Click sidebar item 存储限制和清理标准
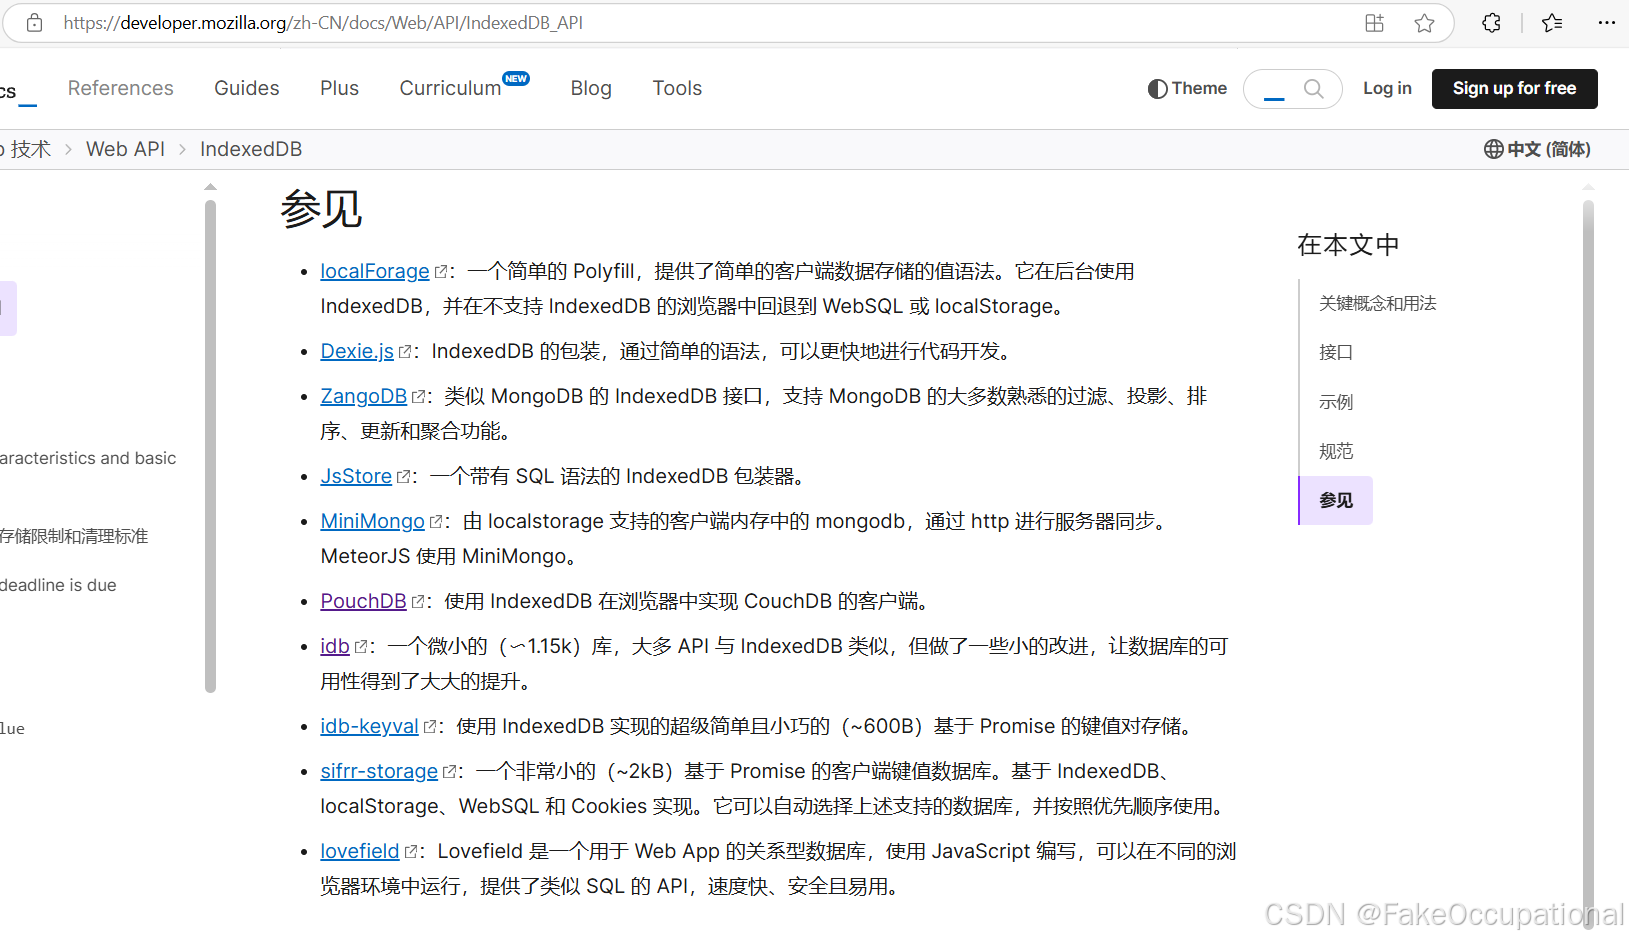Viewport: 1629px width, 942px height. 74,536
